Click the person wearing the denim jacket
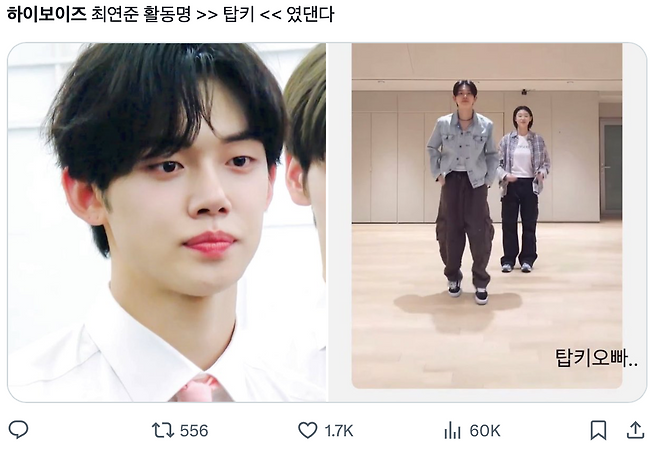 coord(463,191)
